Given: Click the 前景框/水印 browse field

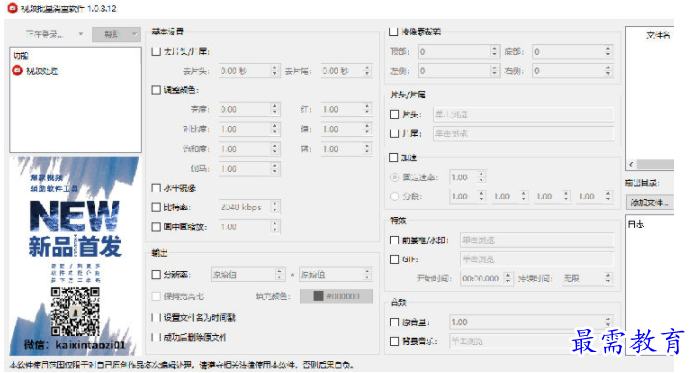Looking at the screenshot, I should click(x=537, y=240).
